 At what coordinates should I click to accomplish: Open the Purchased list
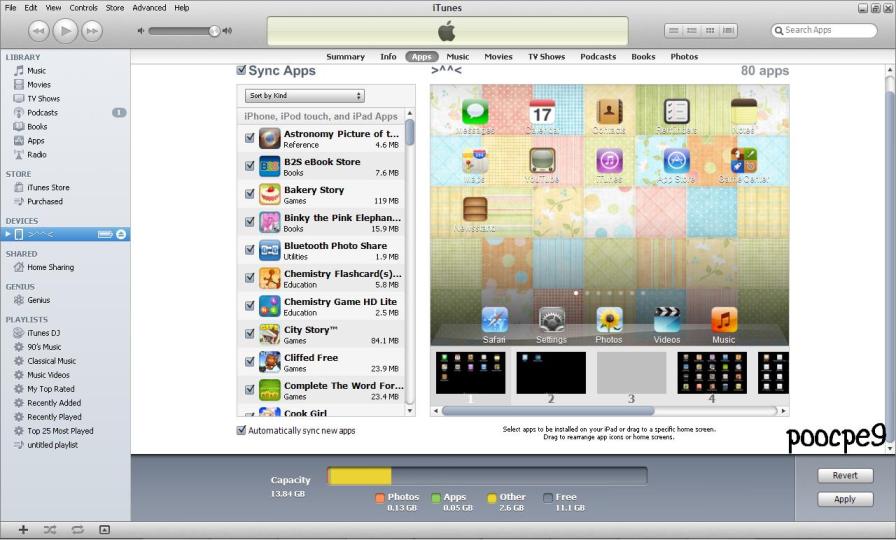(45, 201)
